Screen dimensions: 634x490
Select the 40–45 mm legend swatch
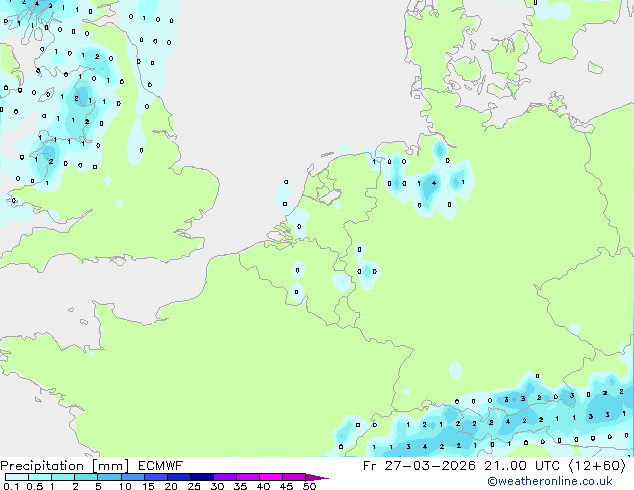[x=271, y=477]
